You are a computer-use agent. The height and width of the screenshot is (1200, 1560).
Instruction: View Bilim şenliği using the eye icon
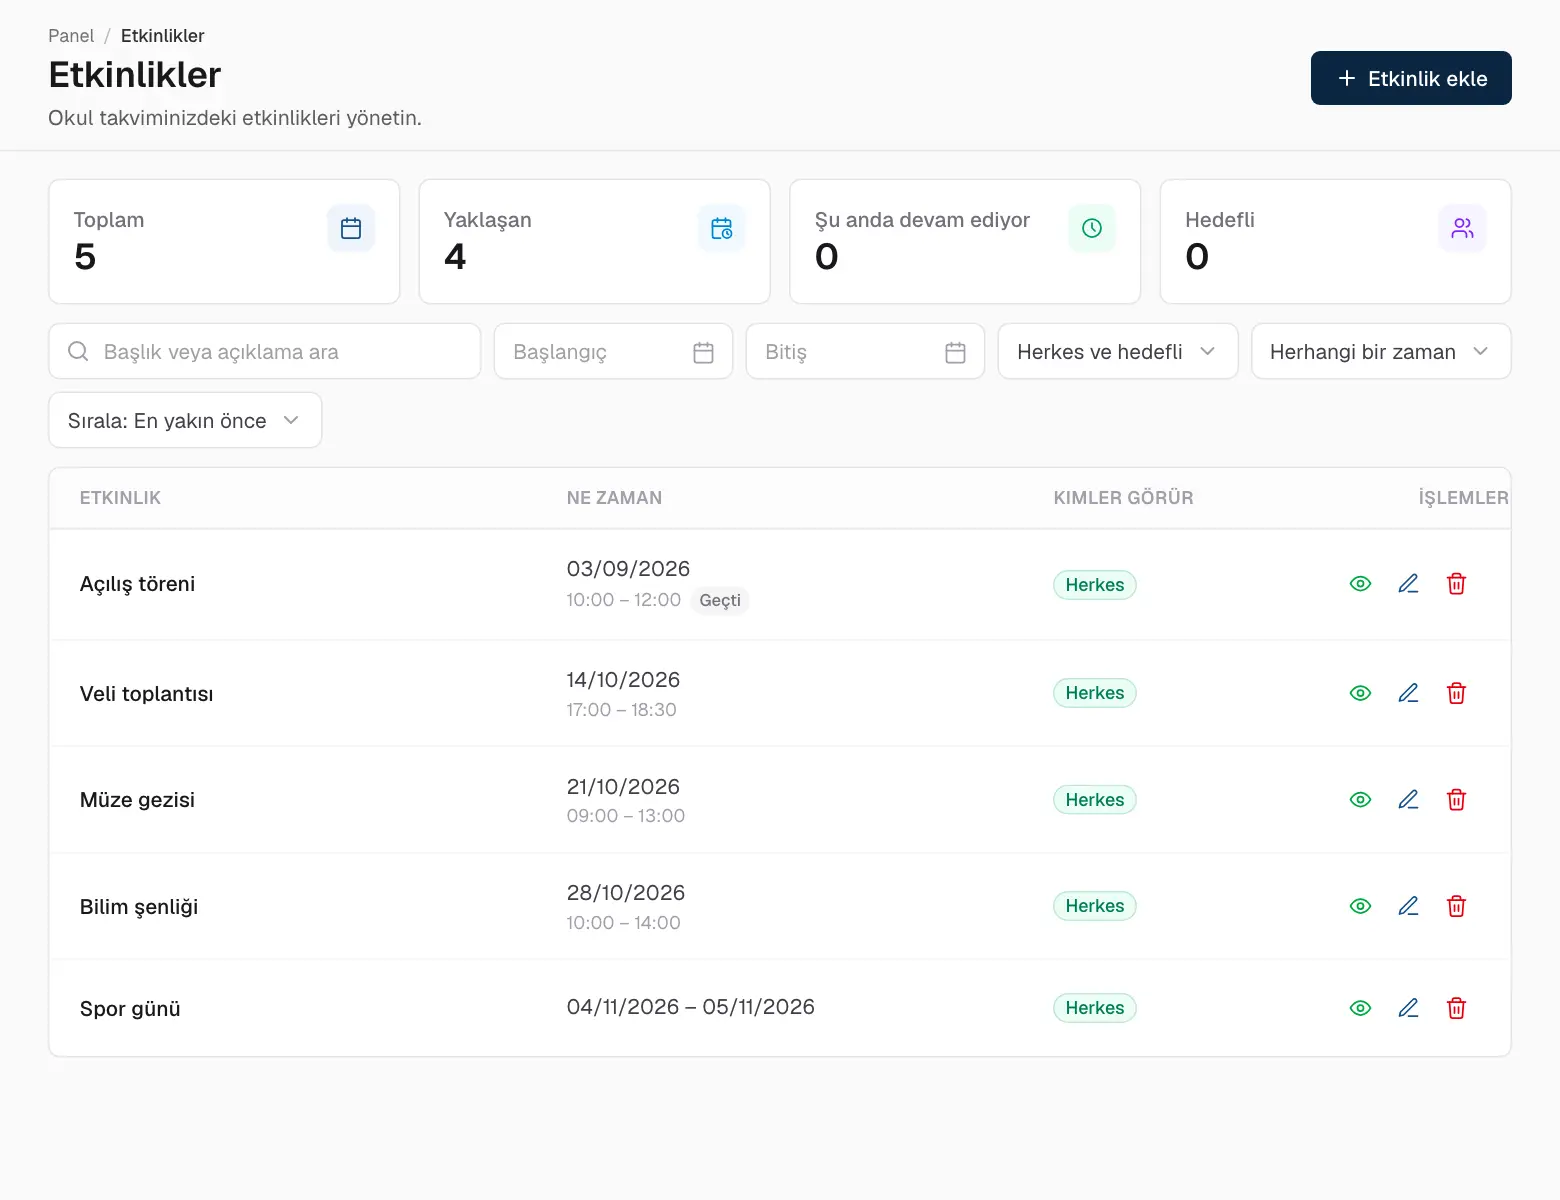(x=1360, y=906)
